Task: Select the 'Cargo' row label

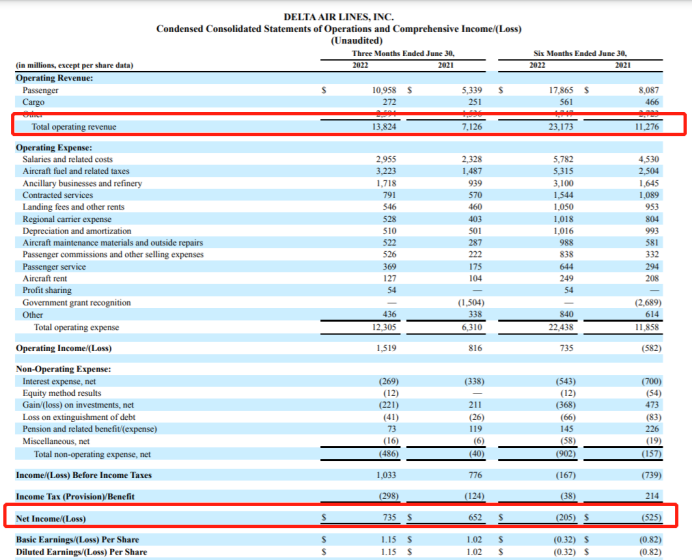Action: (34, 102)
